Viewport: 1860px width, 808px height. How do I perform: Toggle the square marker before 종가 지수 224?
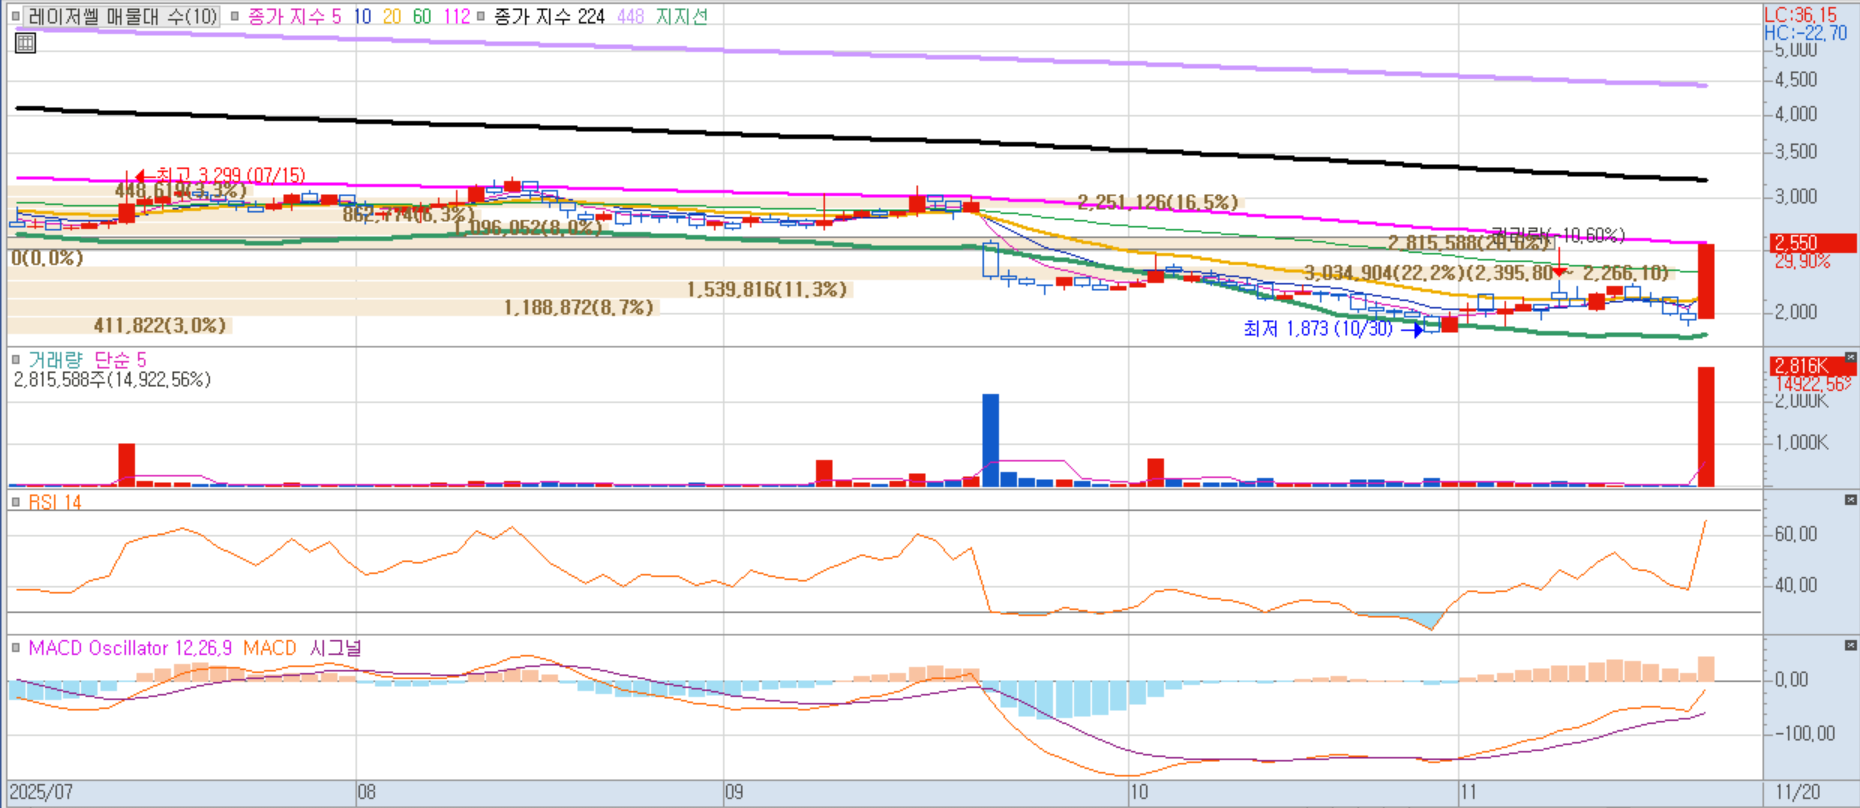coord(481,16)
